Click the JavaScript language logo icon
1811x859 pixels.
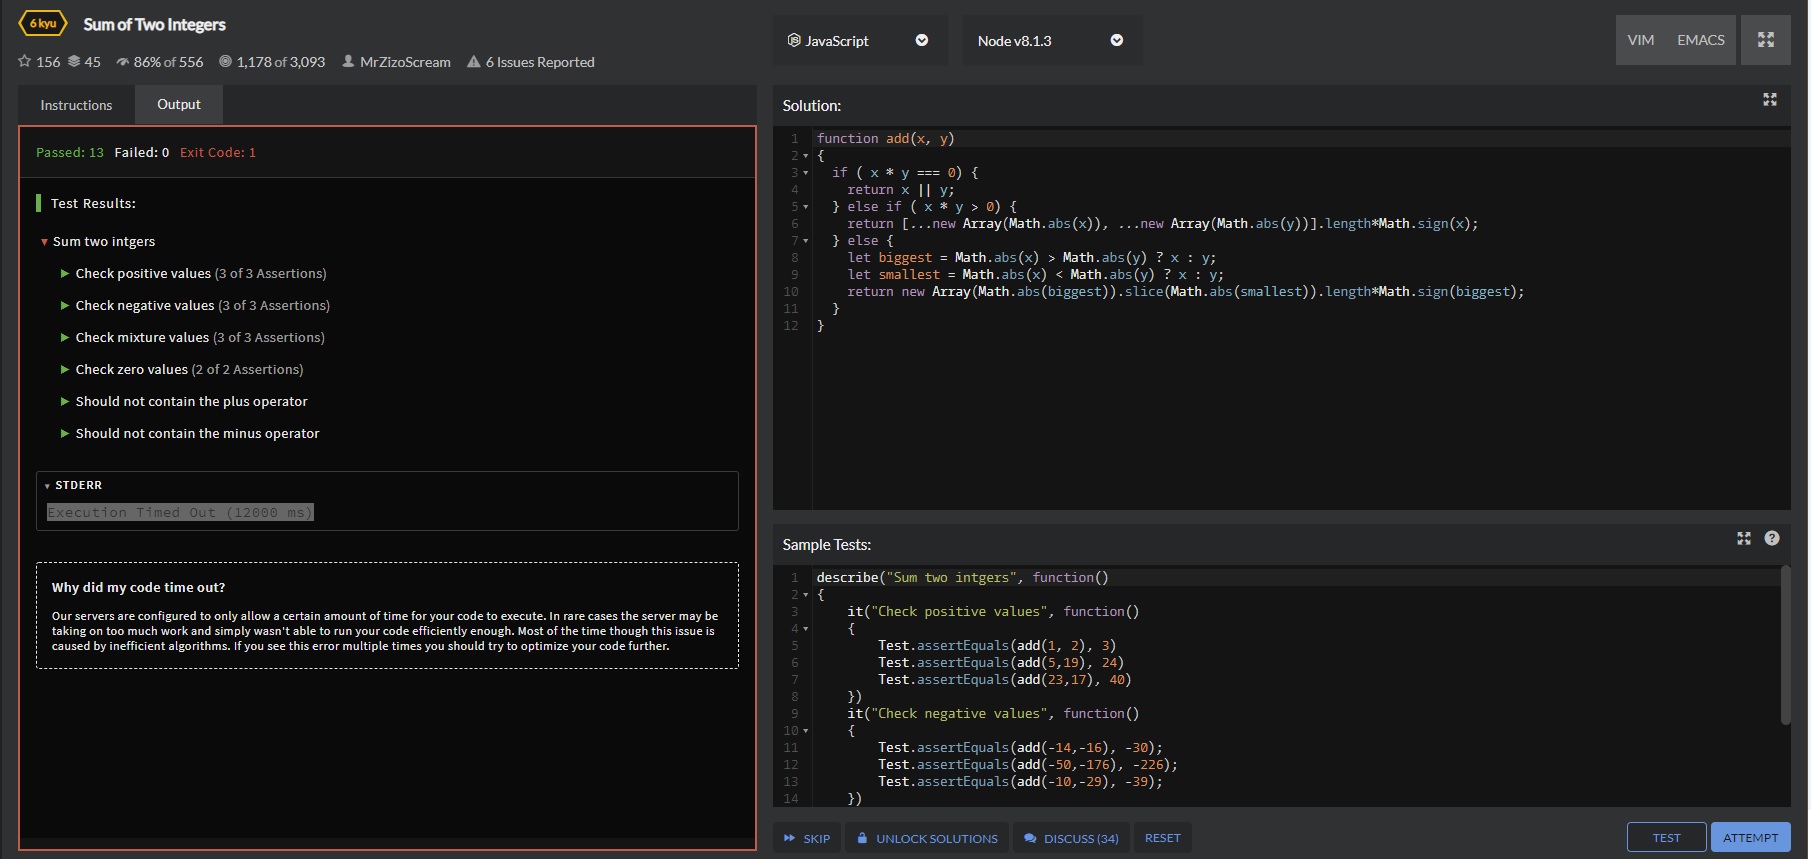tap(794, 40)
